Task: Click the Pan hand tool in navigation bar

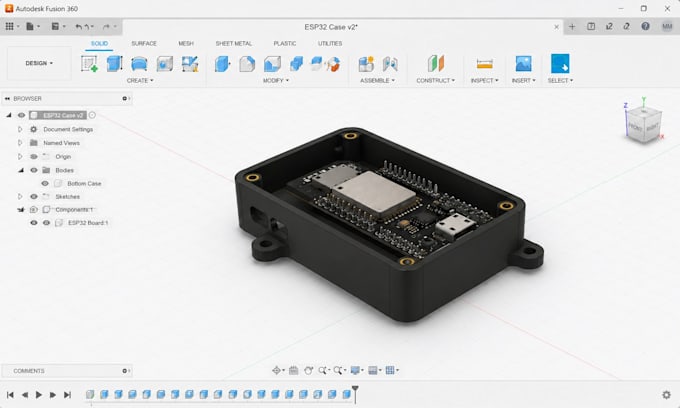Action: [308, 370]
